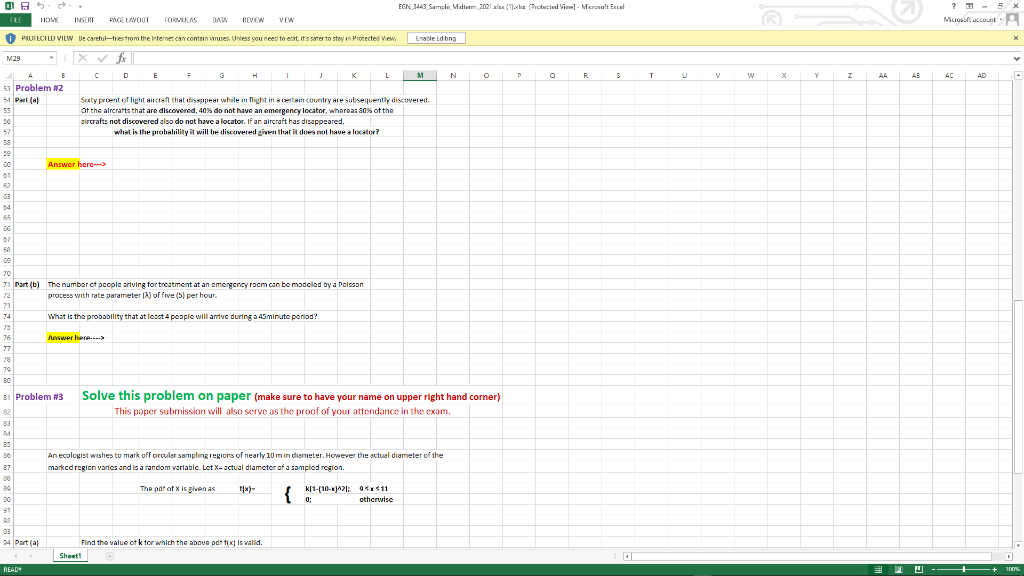The image size is (1024, 576).
Task: Select cell containing Answer here text
Action: (62, 163)
